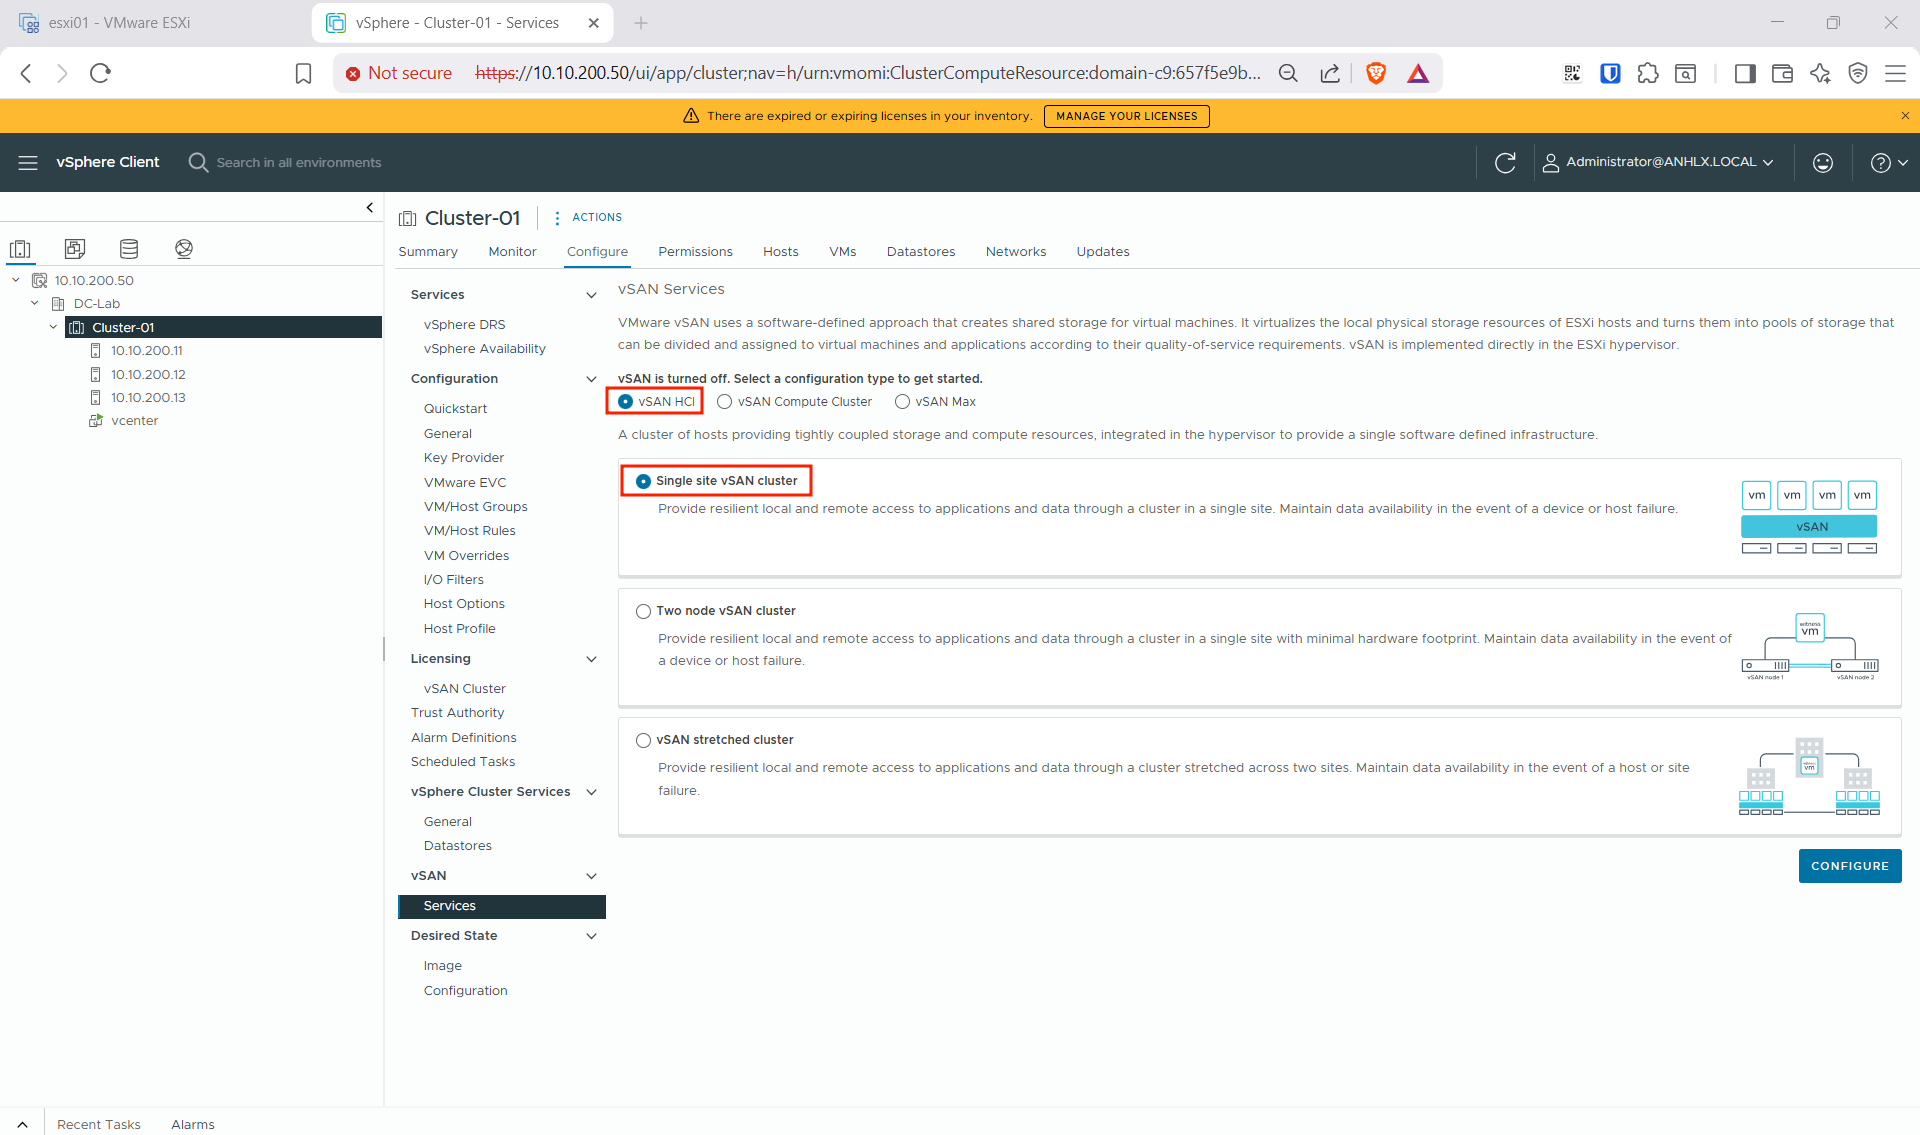This screenshot has width=1920, height=1135.
Task: Select the vcenter VM in inventory tree
Action: click(134, 421)
